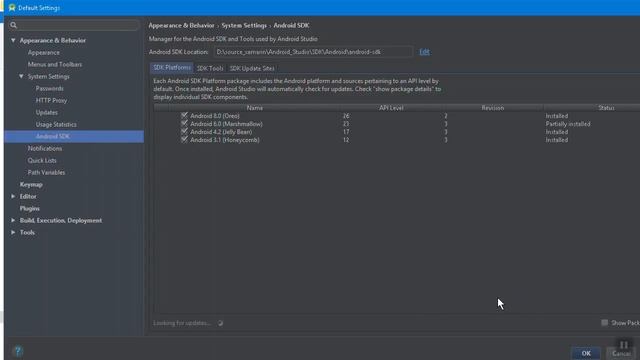Open HTTP Proxy settings
640x360 pixels.
click(x=51, y=100)
